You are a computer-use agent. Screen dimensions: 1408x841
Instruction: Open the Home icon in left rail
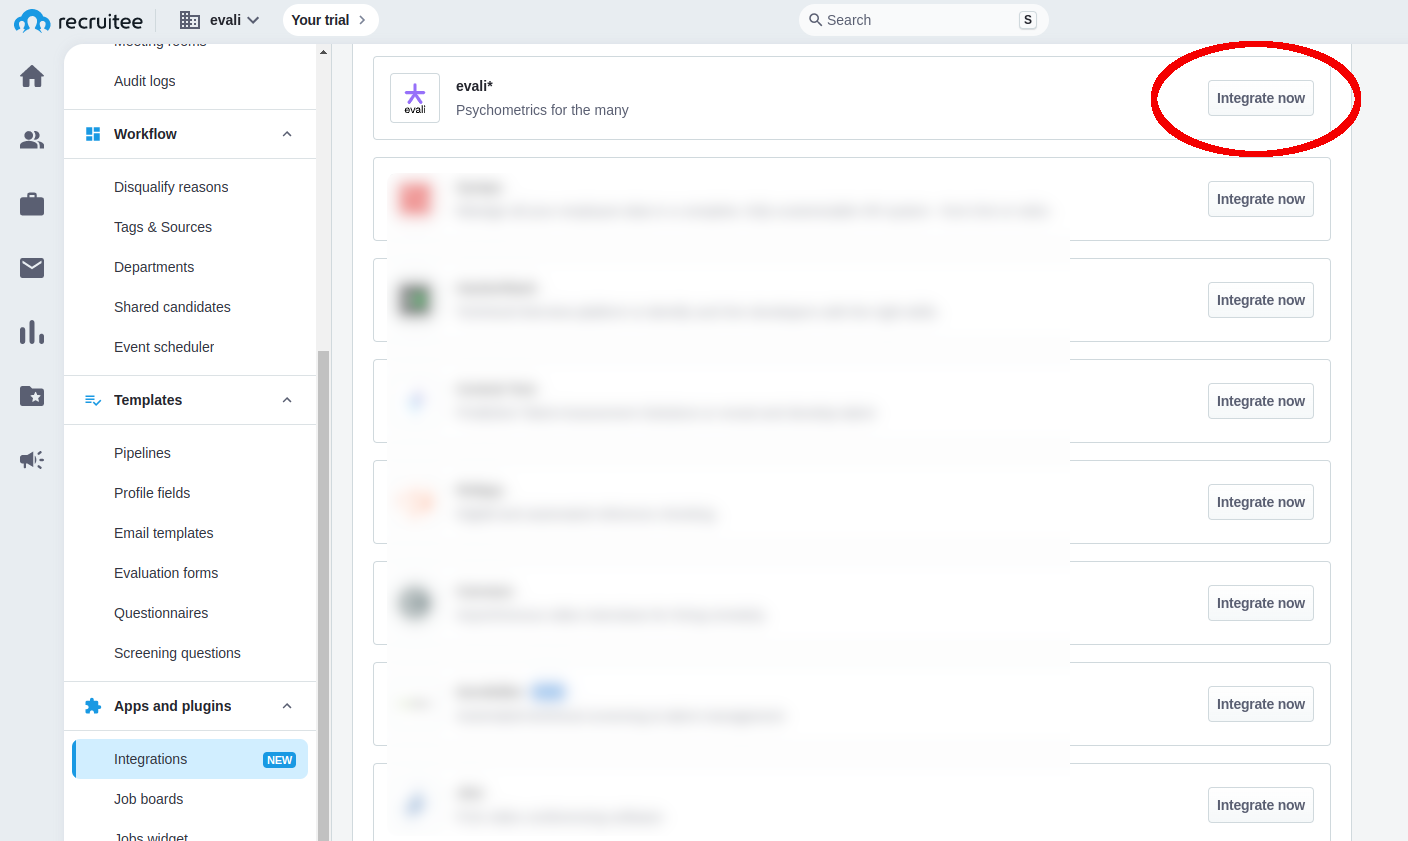click(32, 77)
